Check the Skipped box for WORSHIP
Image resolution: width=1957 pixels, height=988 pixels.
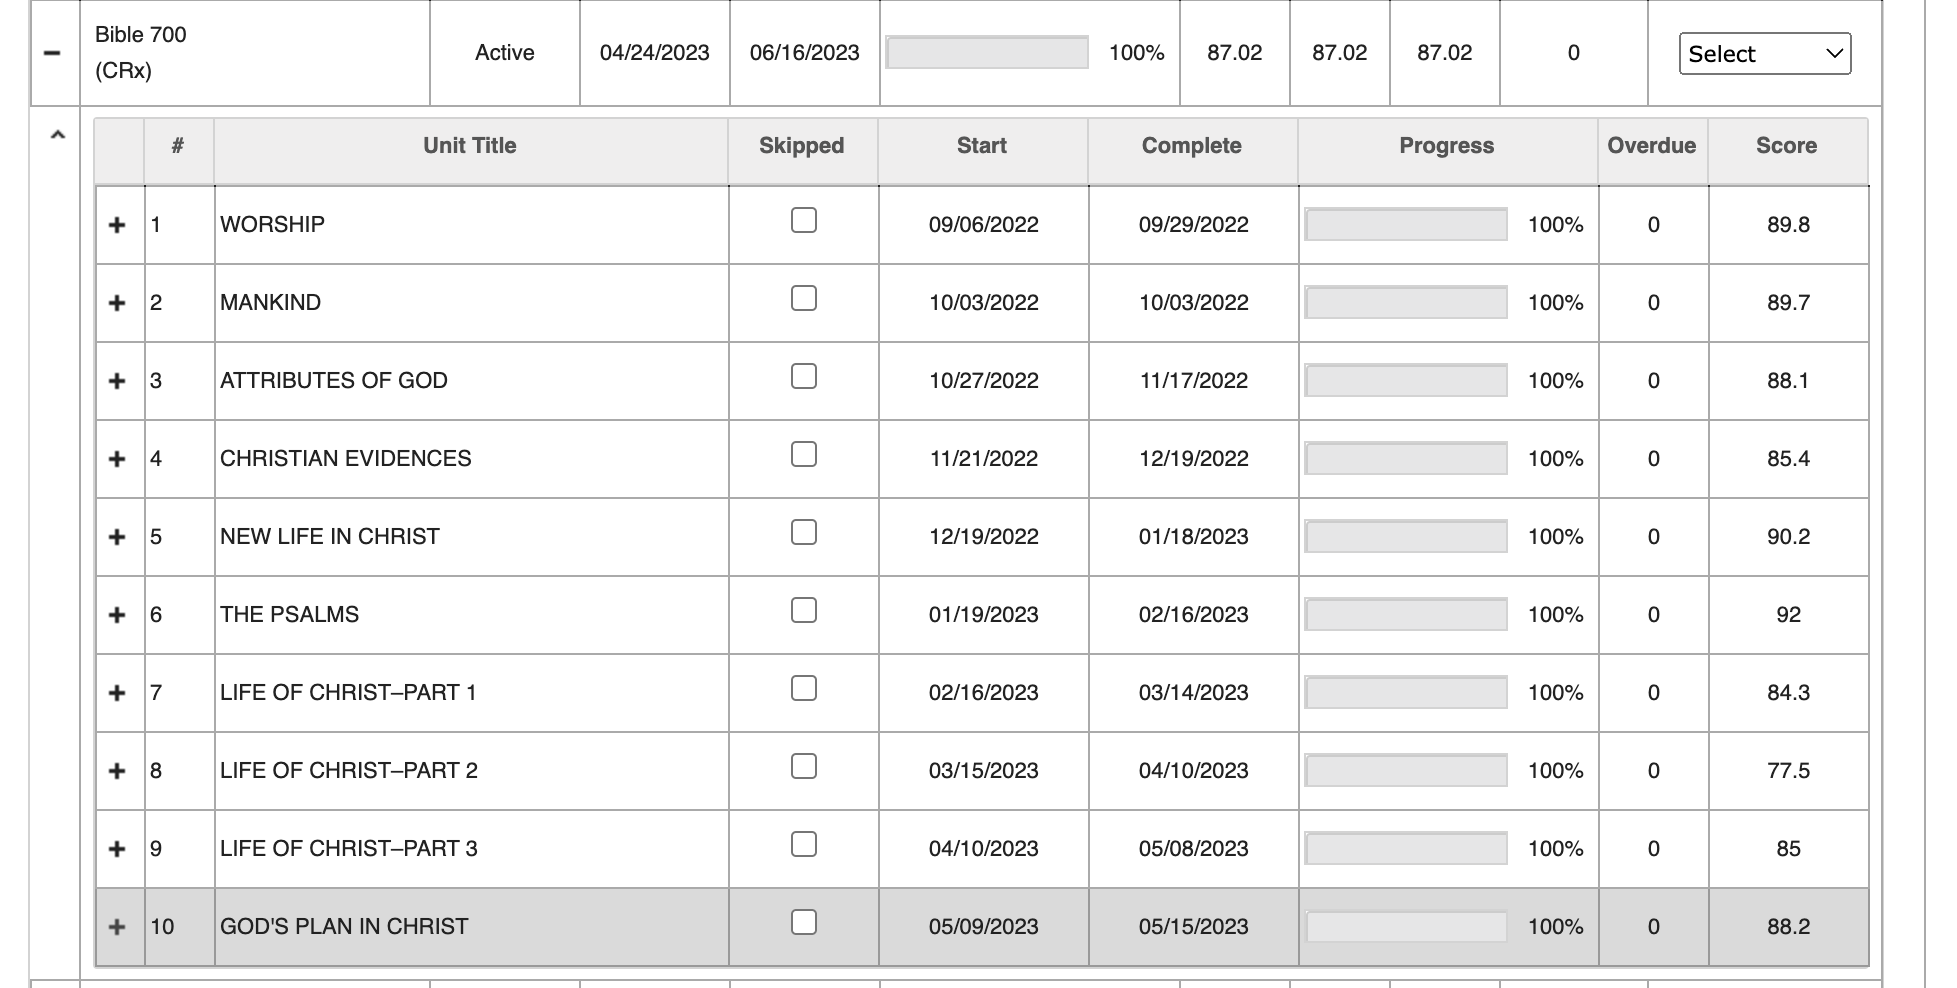coord(804,220)
